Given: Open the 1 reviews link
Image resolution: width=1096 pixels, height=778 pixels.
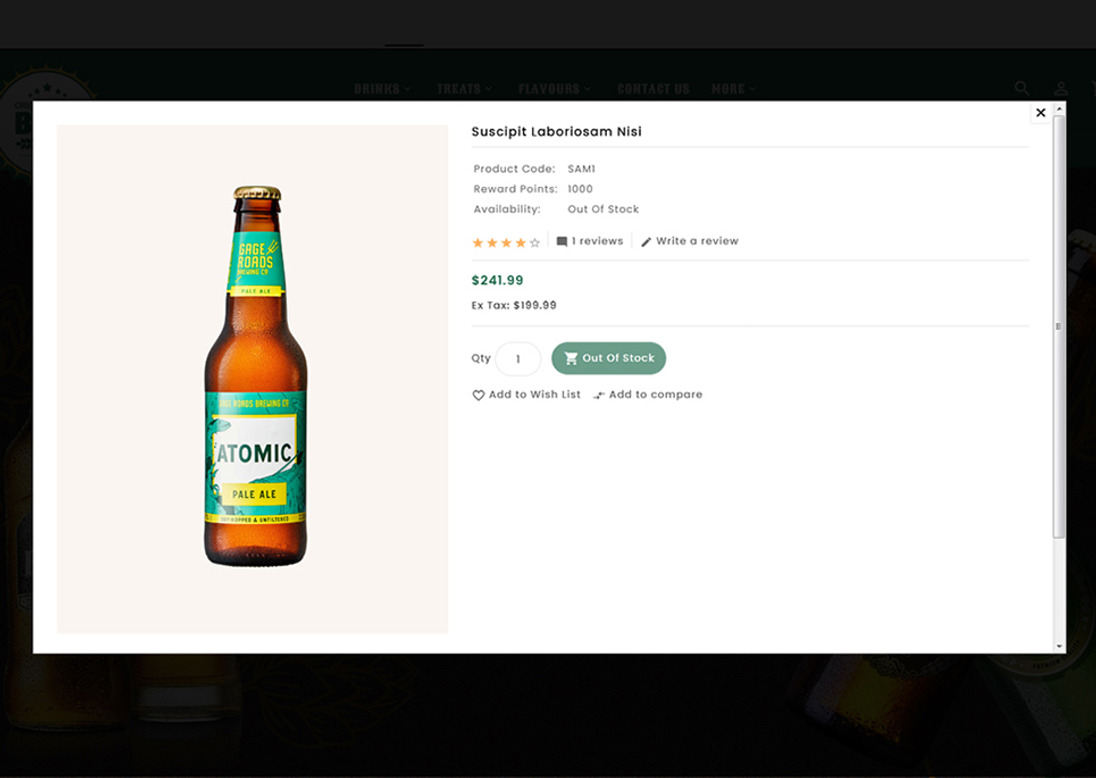Looking at the screenshot, I should [x=590, y=241].
